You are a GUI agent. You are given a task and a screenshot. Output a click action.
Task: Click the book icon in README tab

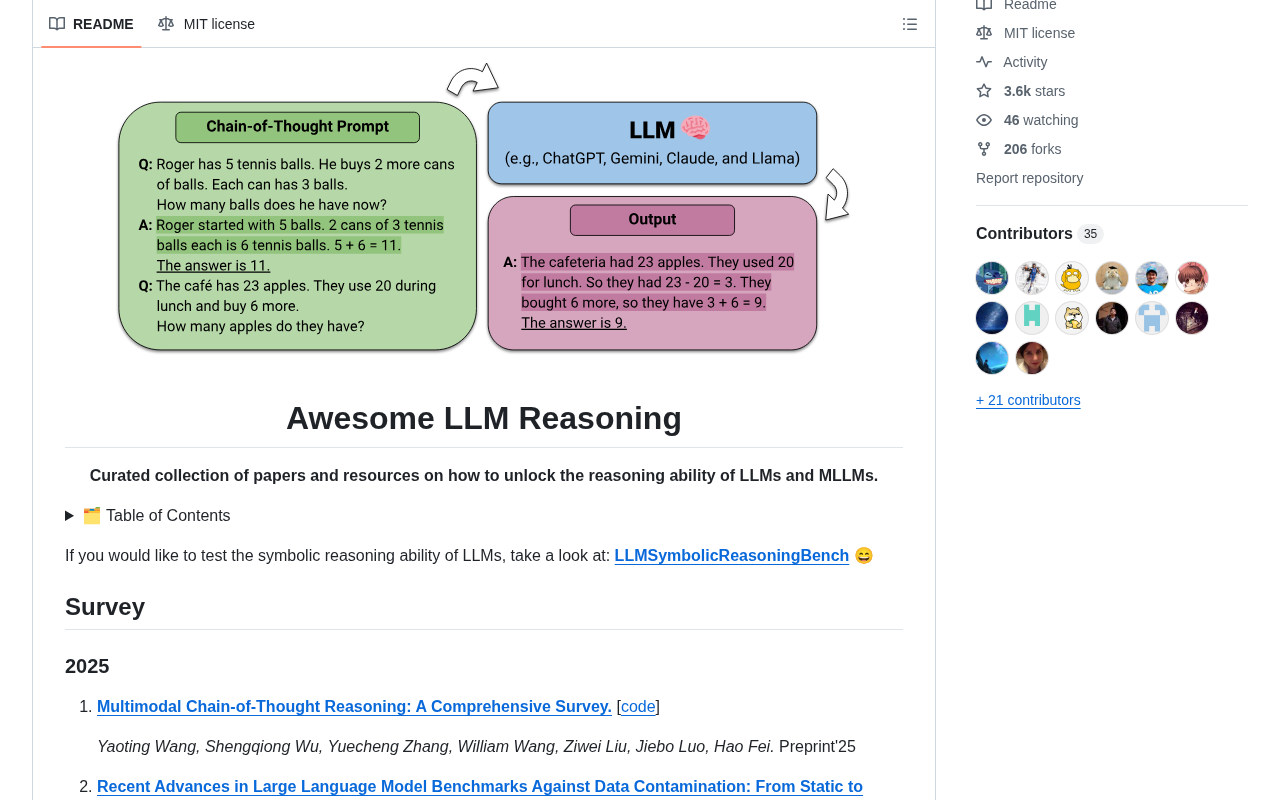[57, 24]
